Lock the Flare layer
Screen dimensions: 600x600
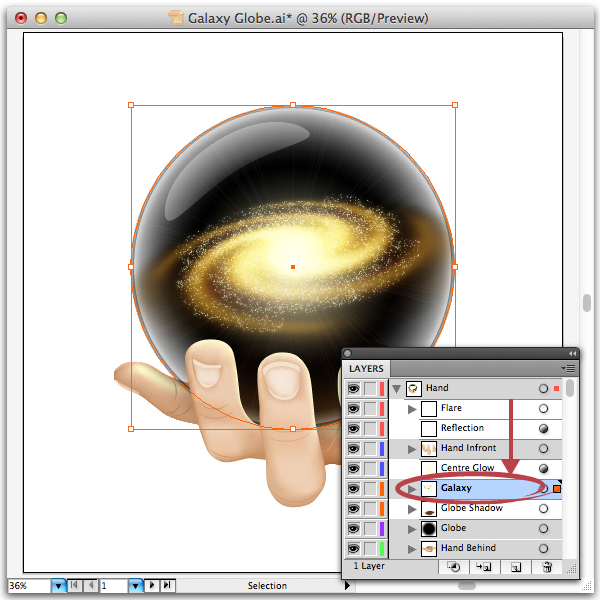pos(370,409)
